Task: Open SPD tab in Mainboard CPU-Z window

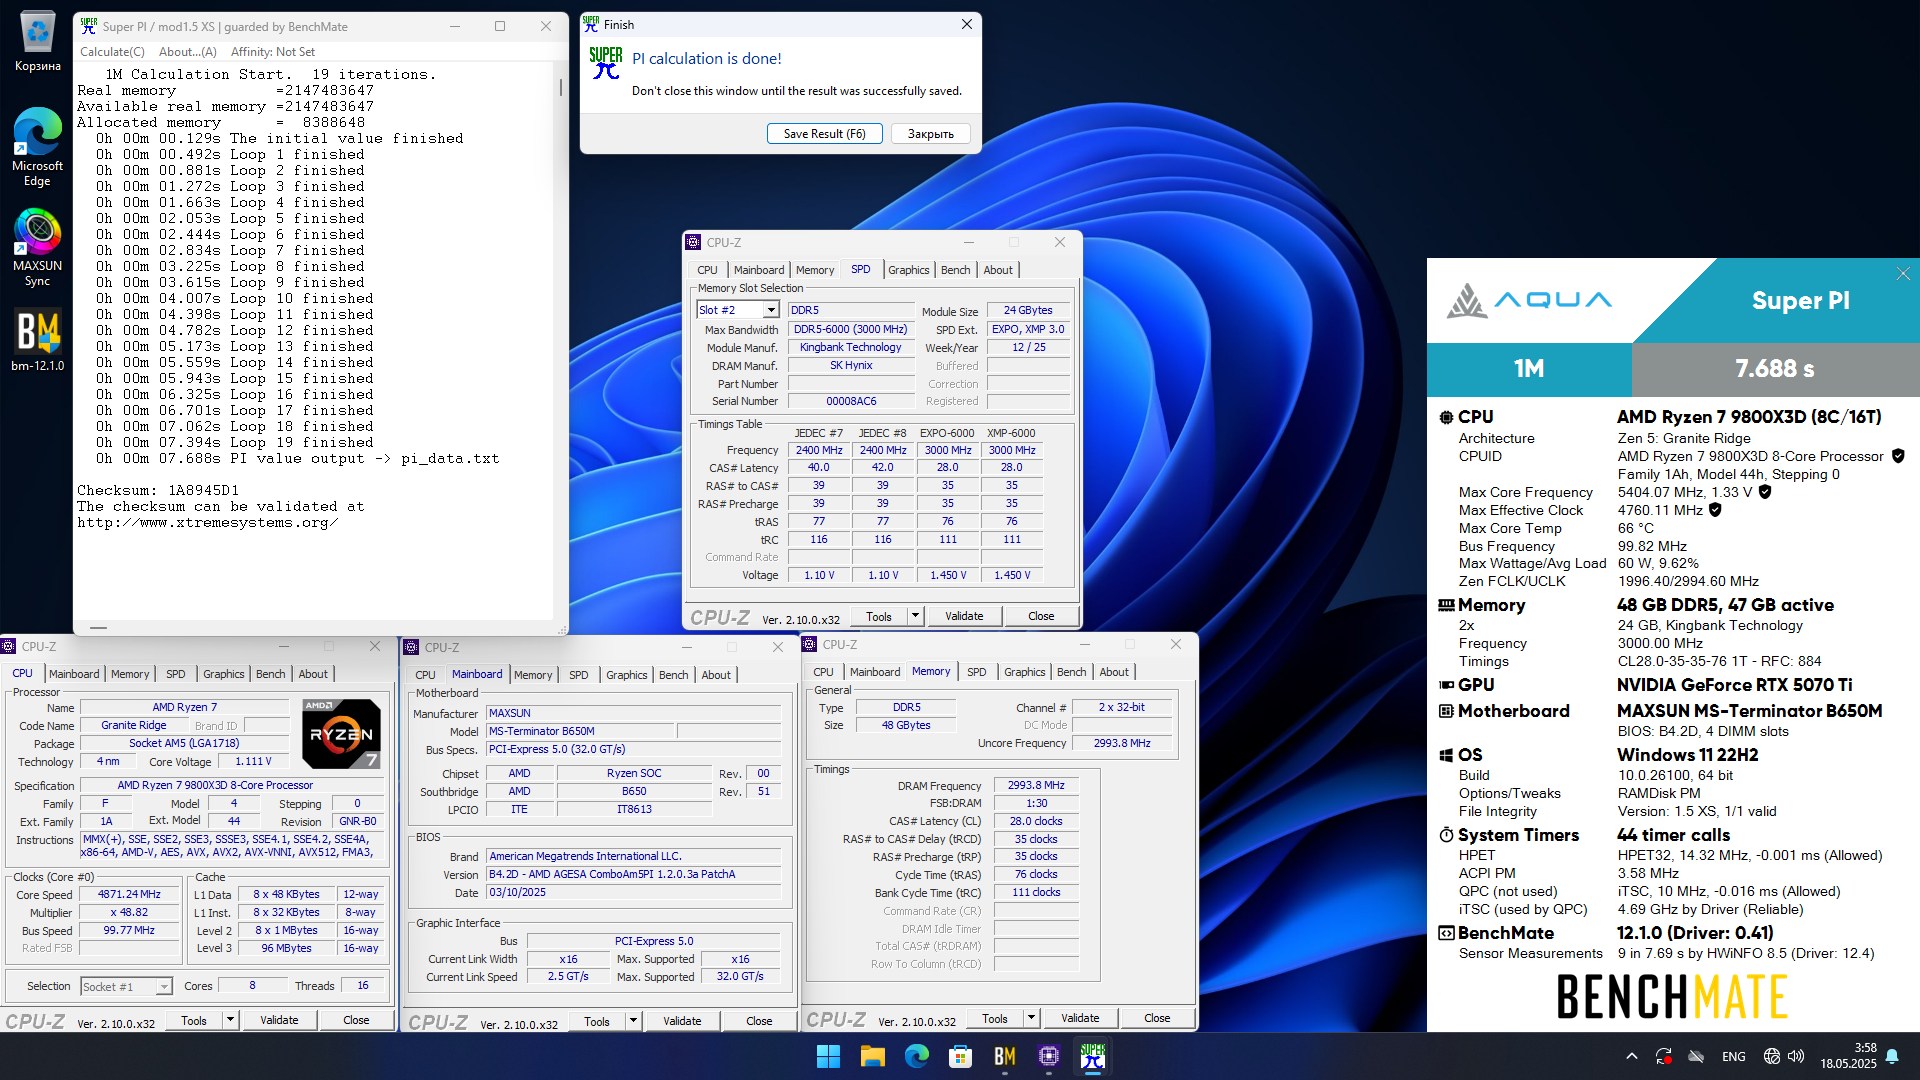Action: click(x=578, y=675)
